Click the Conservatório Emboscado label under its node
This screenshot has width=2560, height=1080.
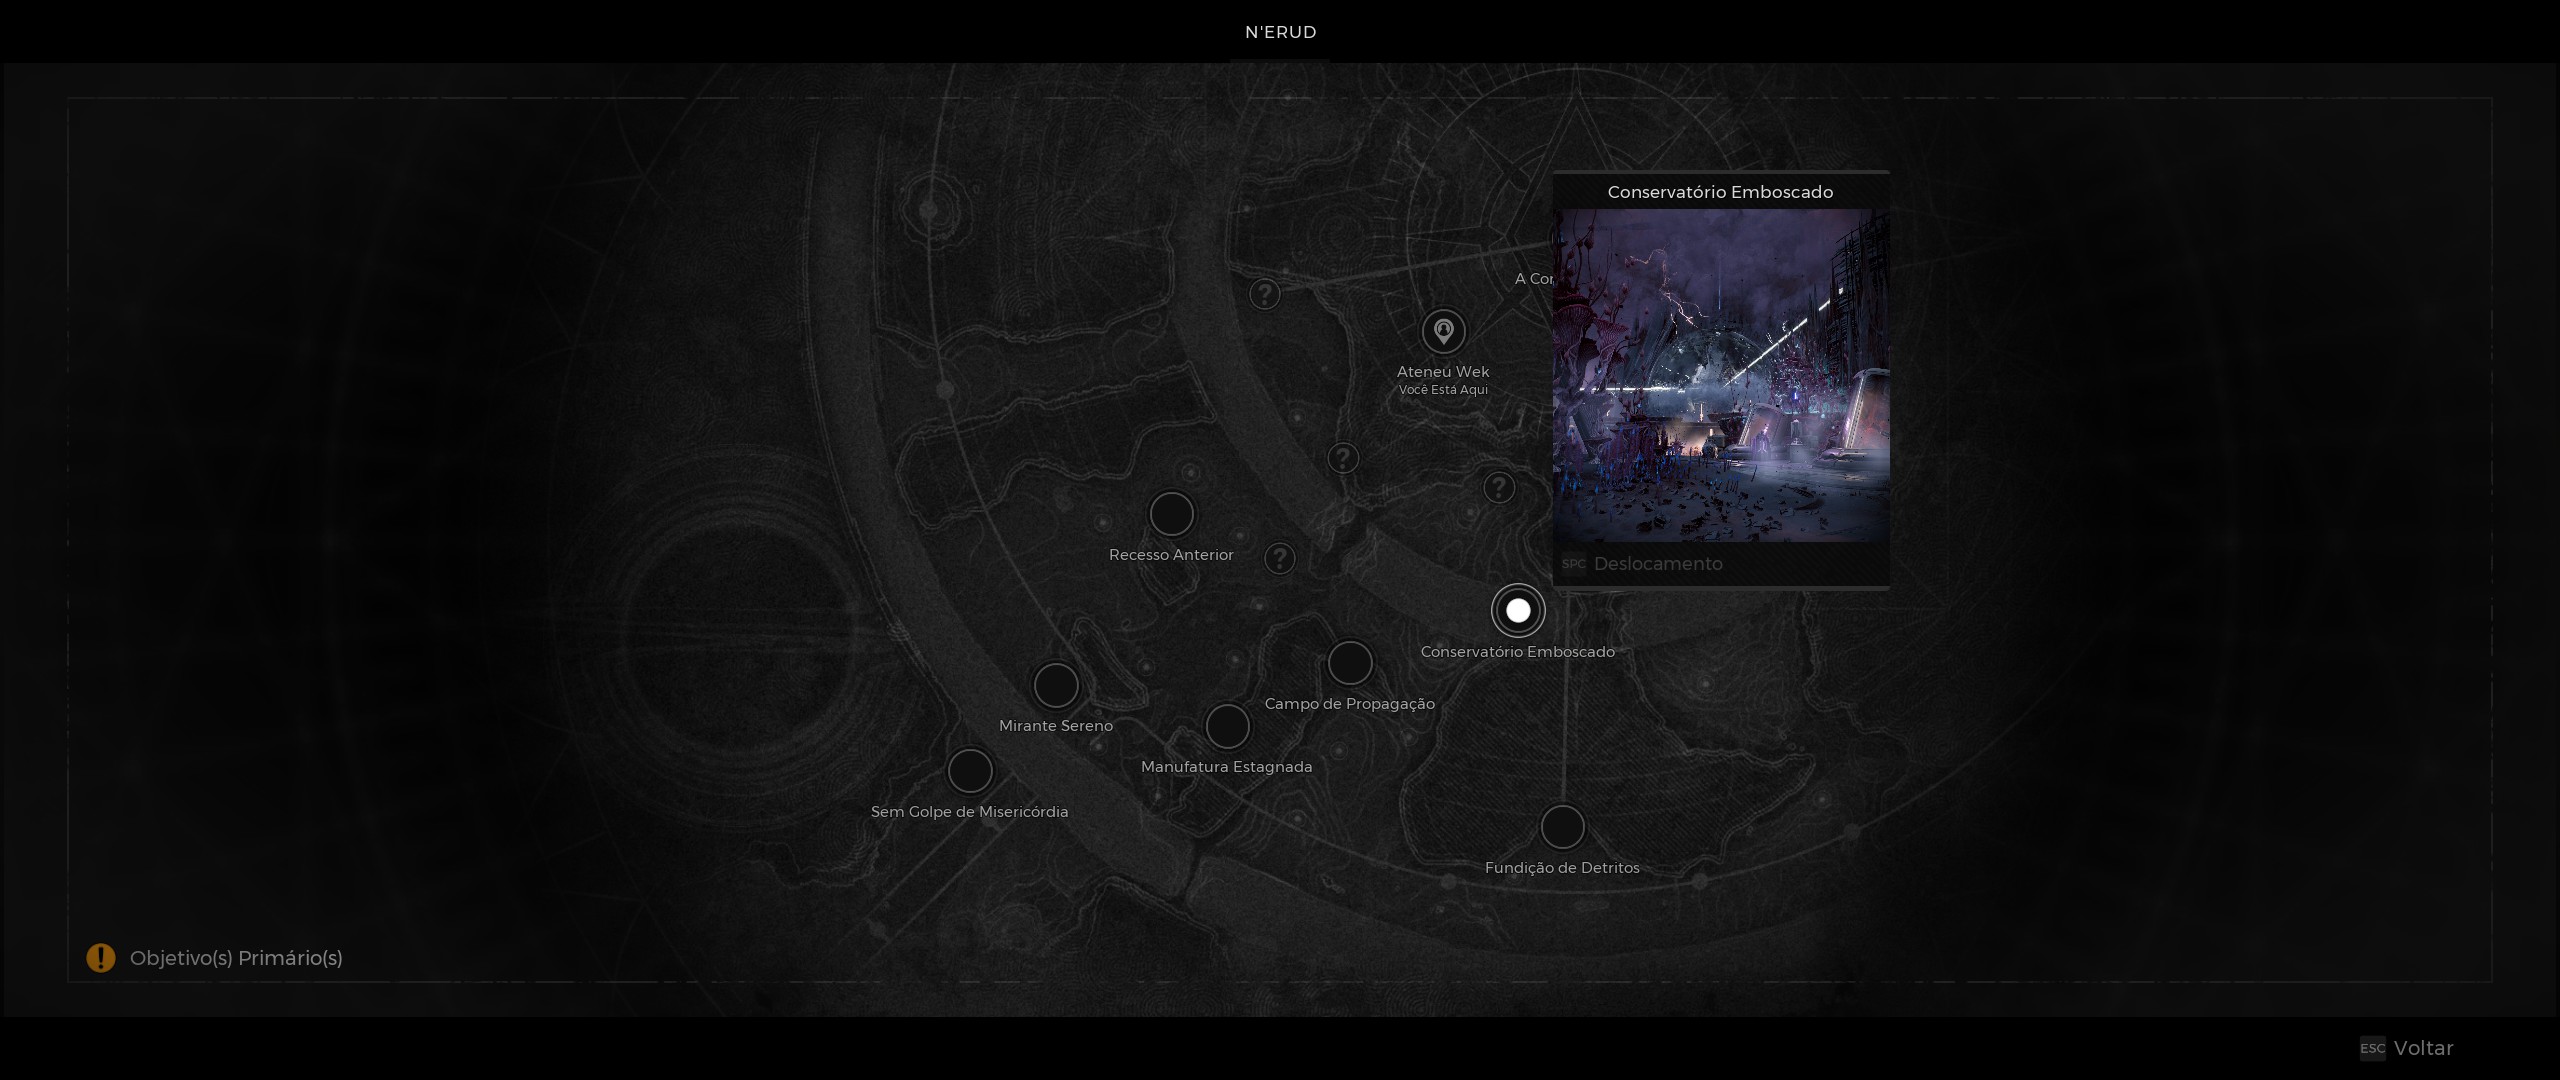tap(1518, 652)
